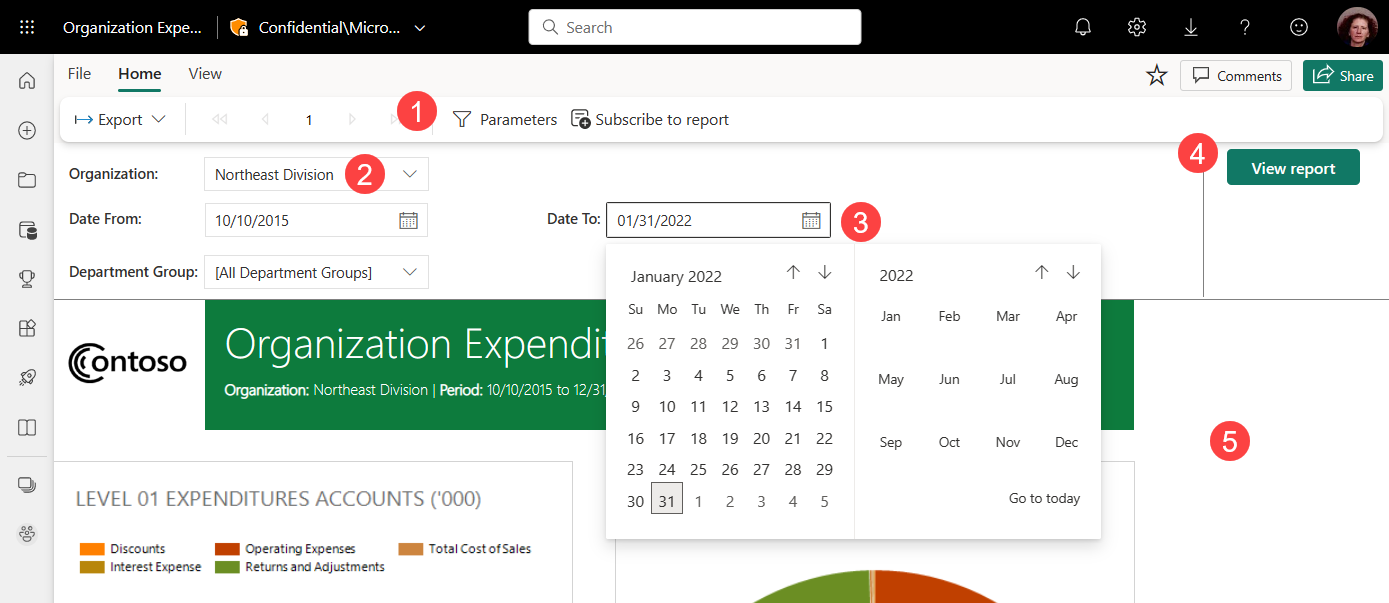Open the bottom workspace people icon
This screenshot has width=1389, height=603.
tap(27, 534)
